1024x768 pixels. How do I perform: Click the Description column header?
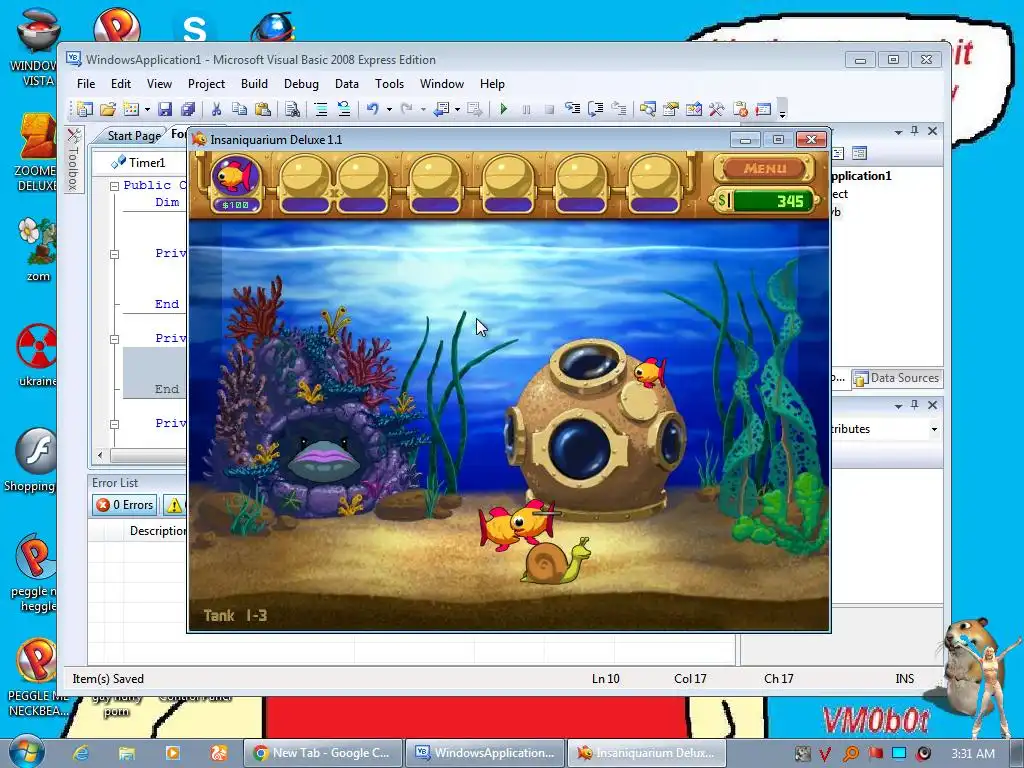click(157, 531)
